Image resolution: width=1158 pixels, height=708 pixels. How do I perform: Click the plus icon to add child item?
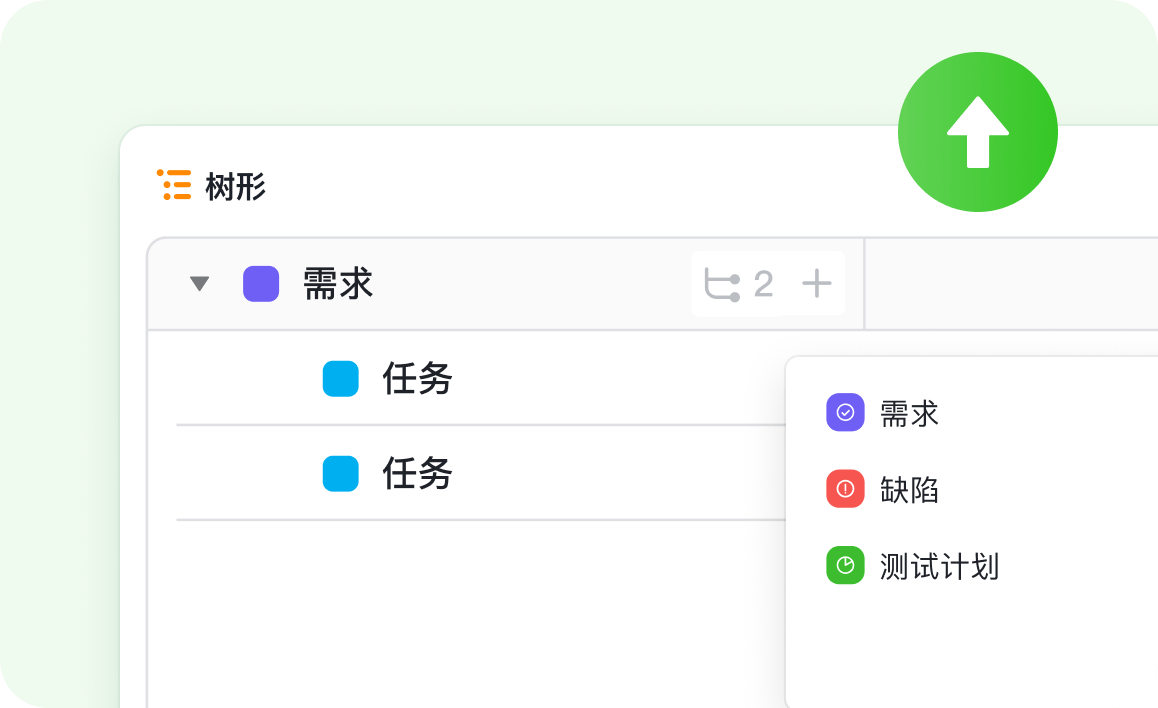pos(817,284)
